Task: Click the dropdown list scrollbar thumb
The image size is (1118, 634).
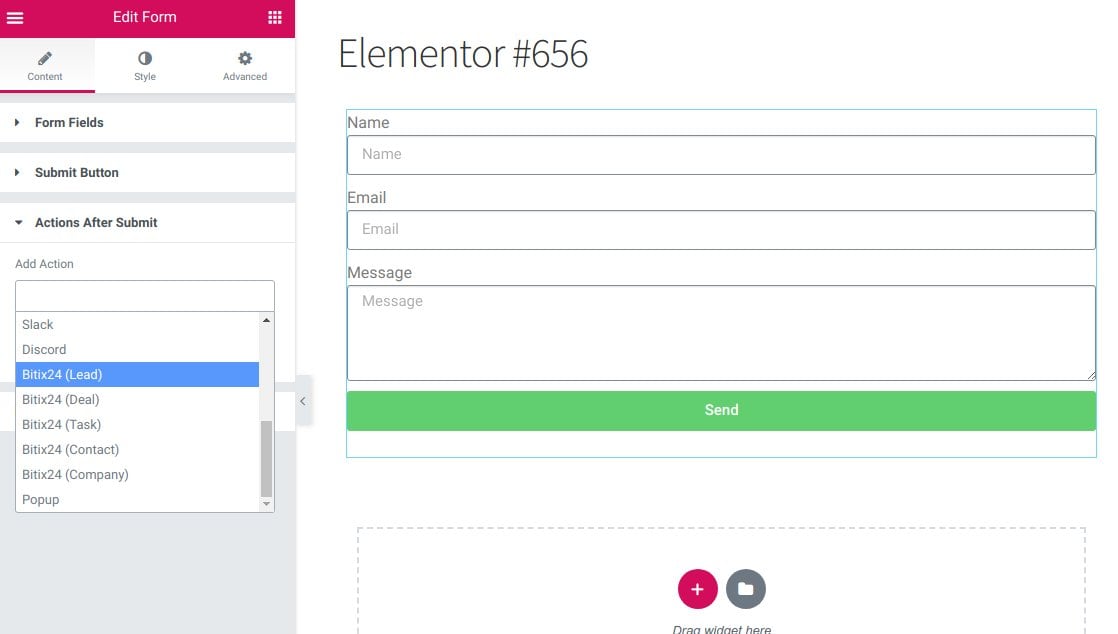Action: 266,458
